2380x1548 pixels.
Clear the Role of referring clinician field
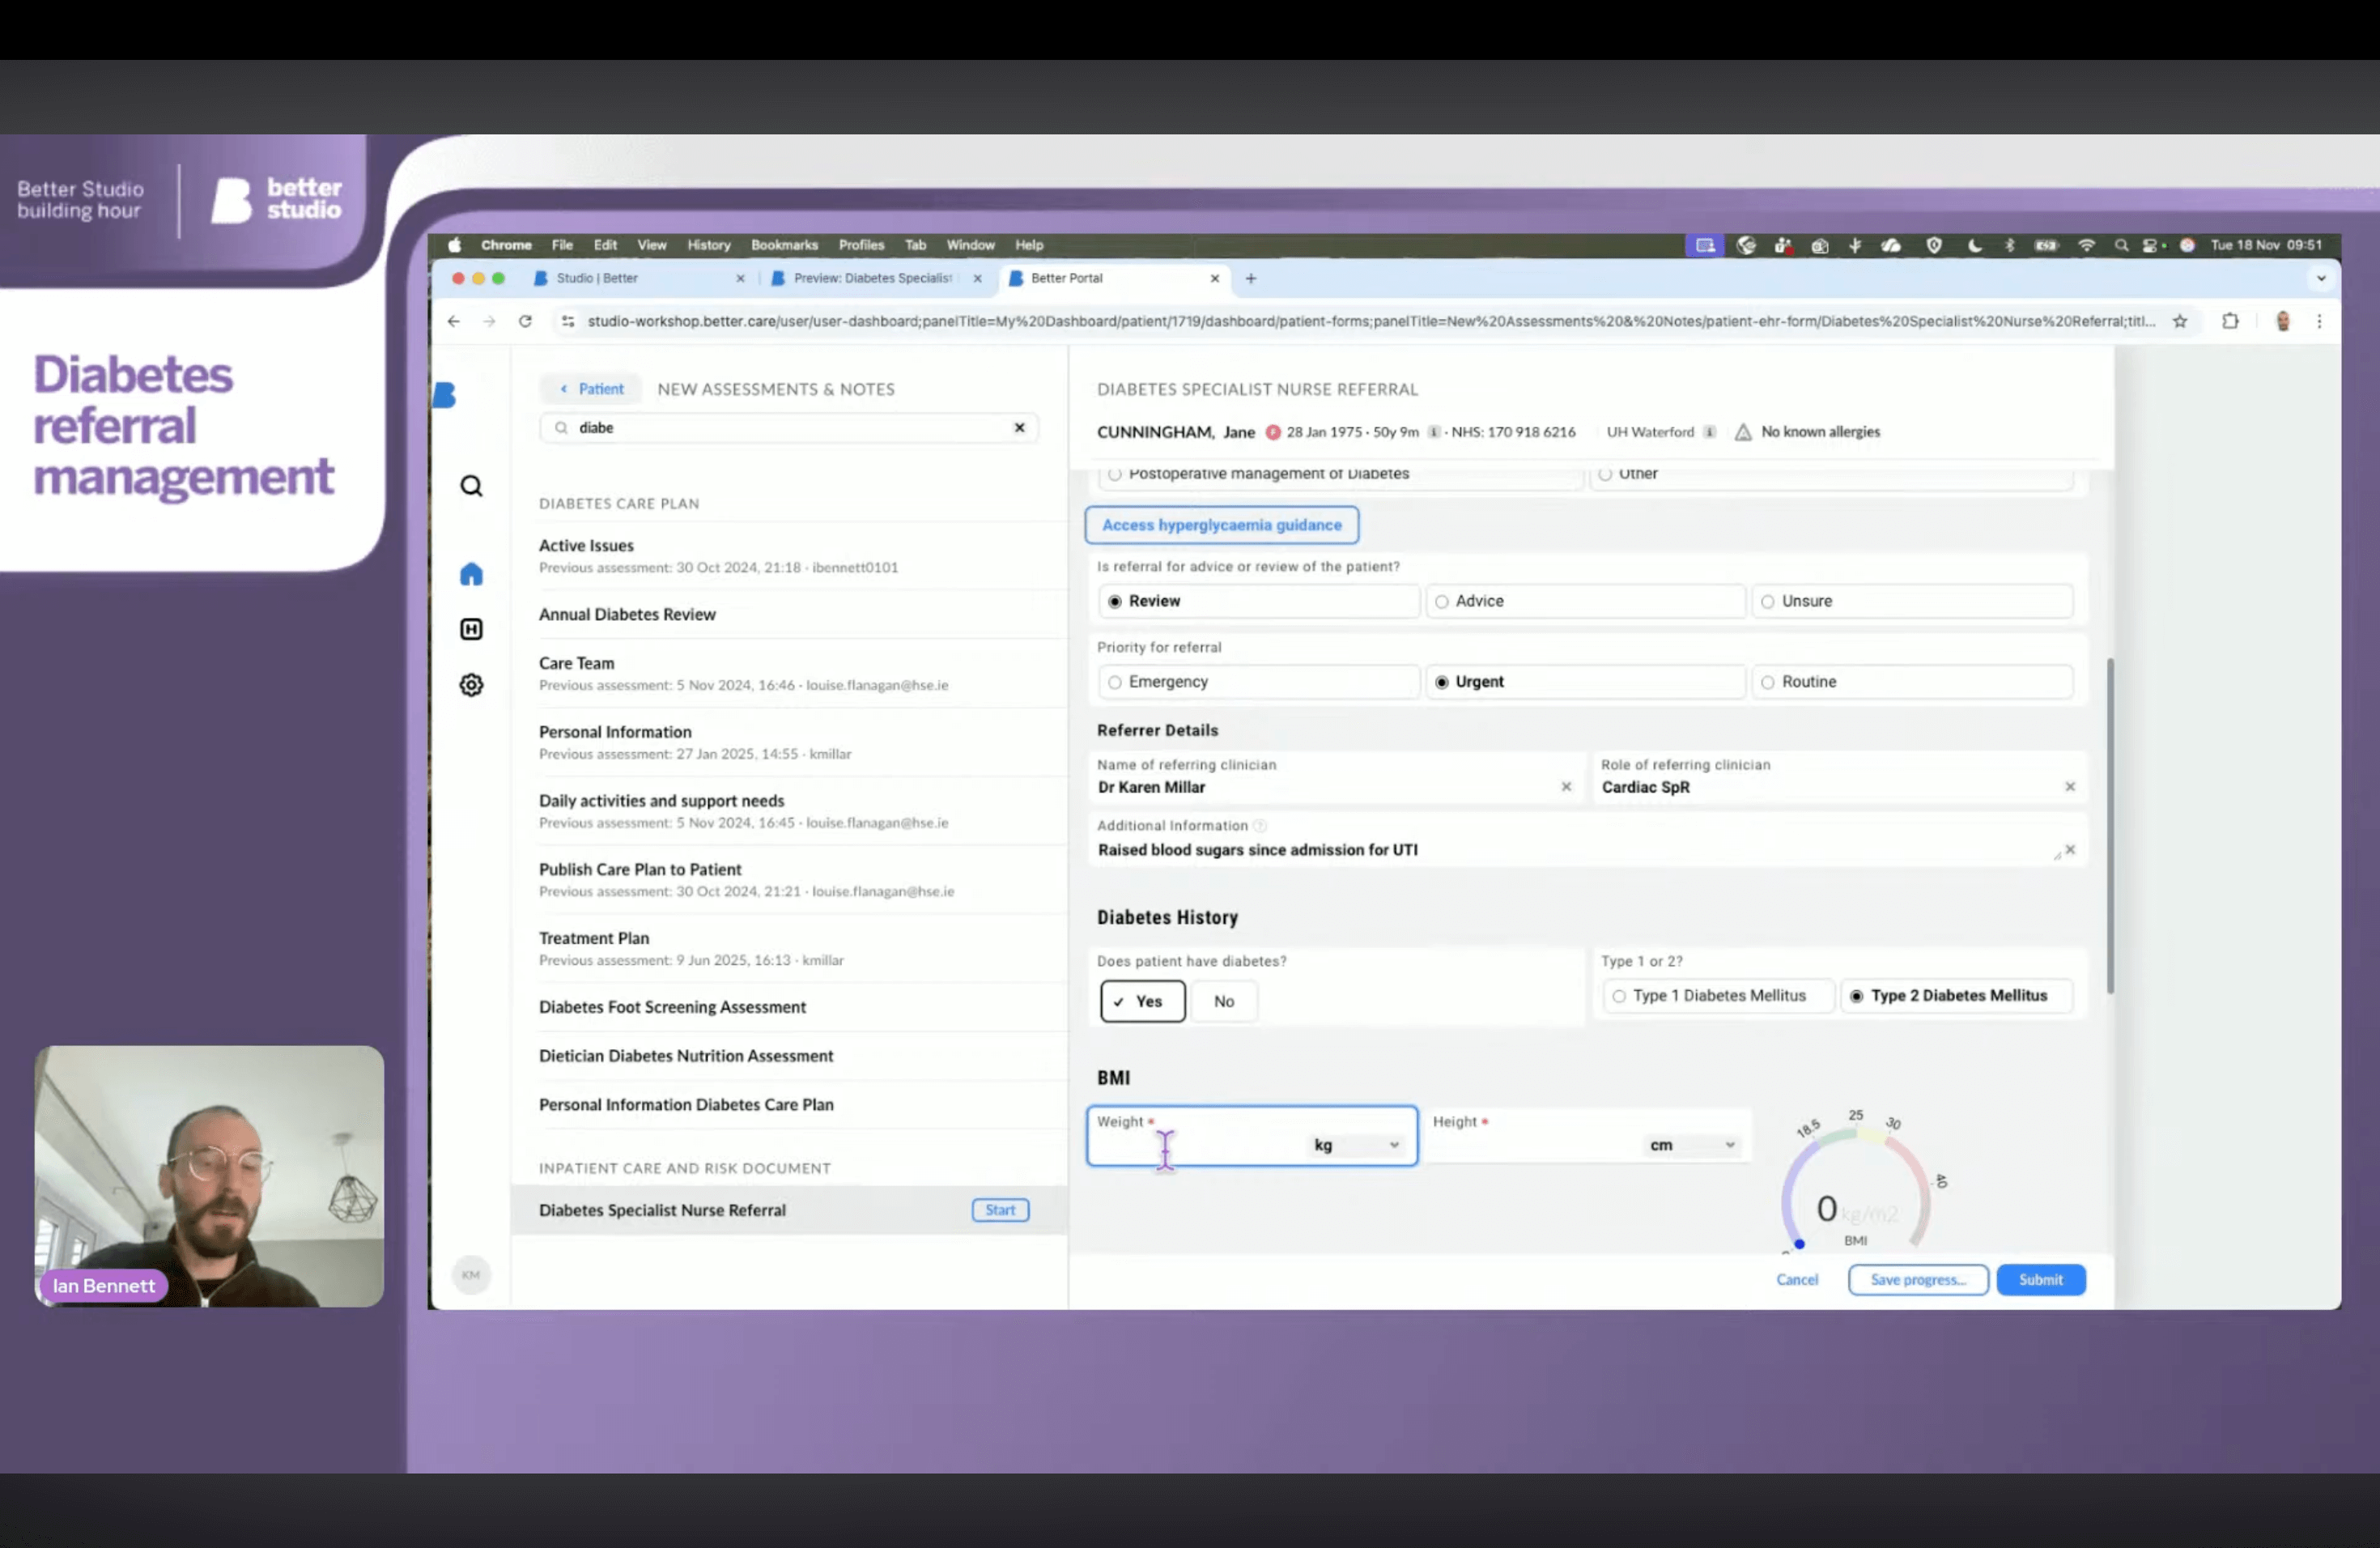[2069, 787]
